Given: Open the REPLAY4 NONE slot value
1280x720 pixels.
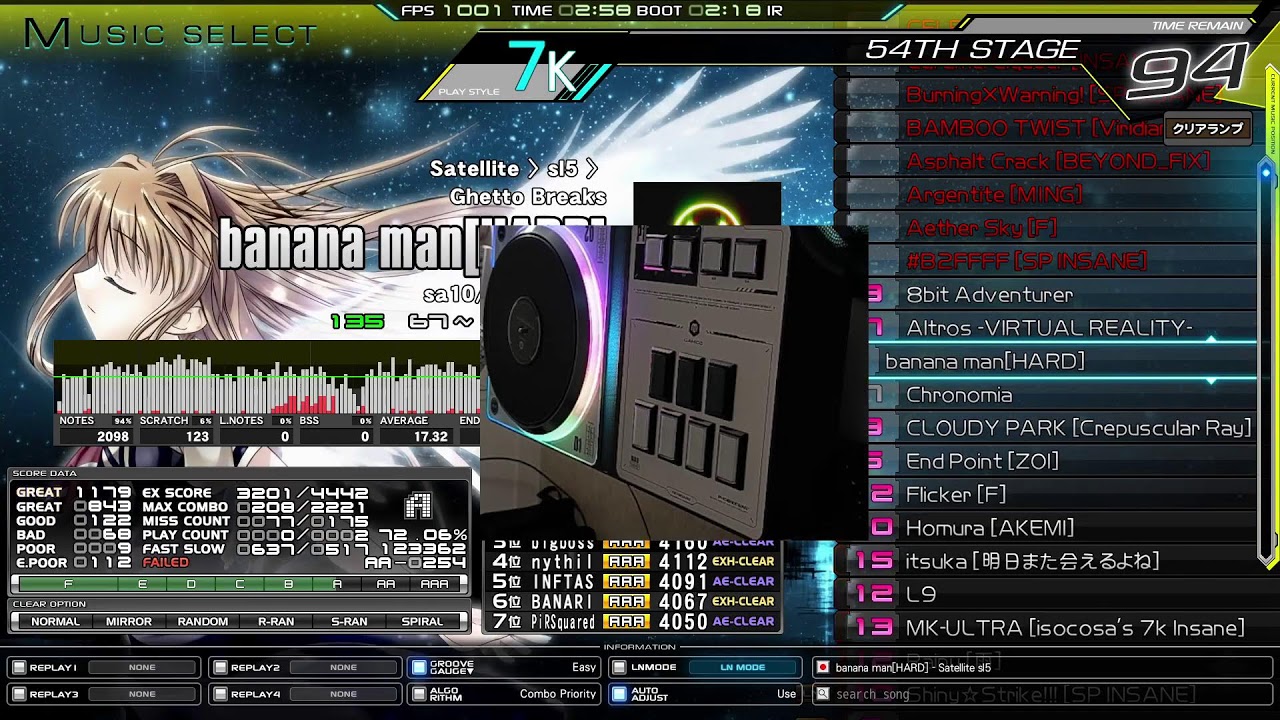Looking at the screenshot, I should pos(343,694).
